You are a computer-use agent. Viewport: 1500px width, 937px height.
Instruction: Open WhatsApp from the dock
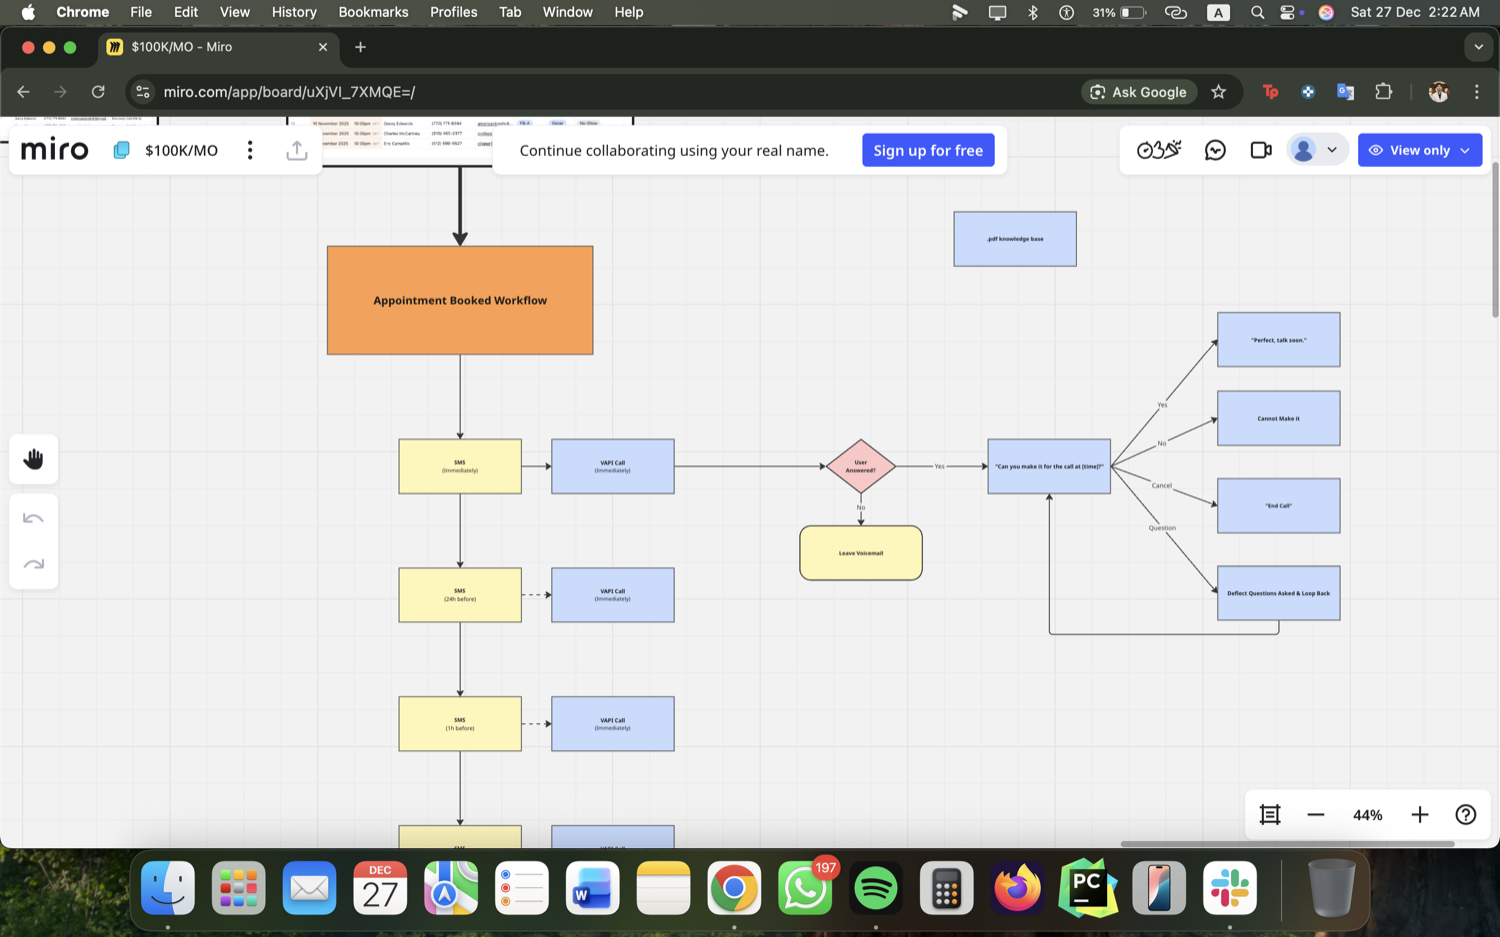805,888
